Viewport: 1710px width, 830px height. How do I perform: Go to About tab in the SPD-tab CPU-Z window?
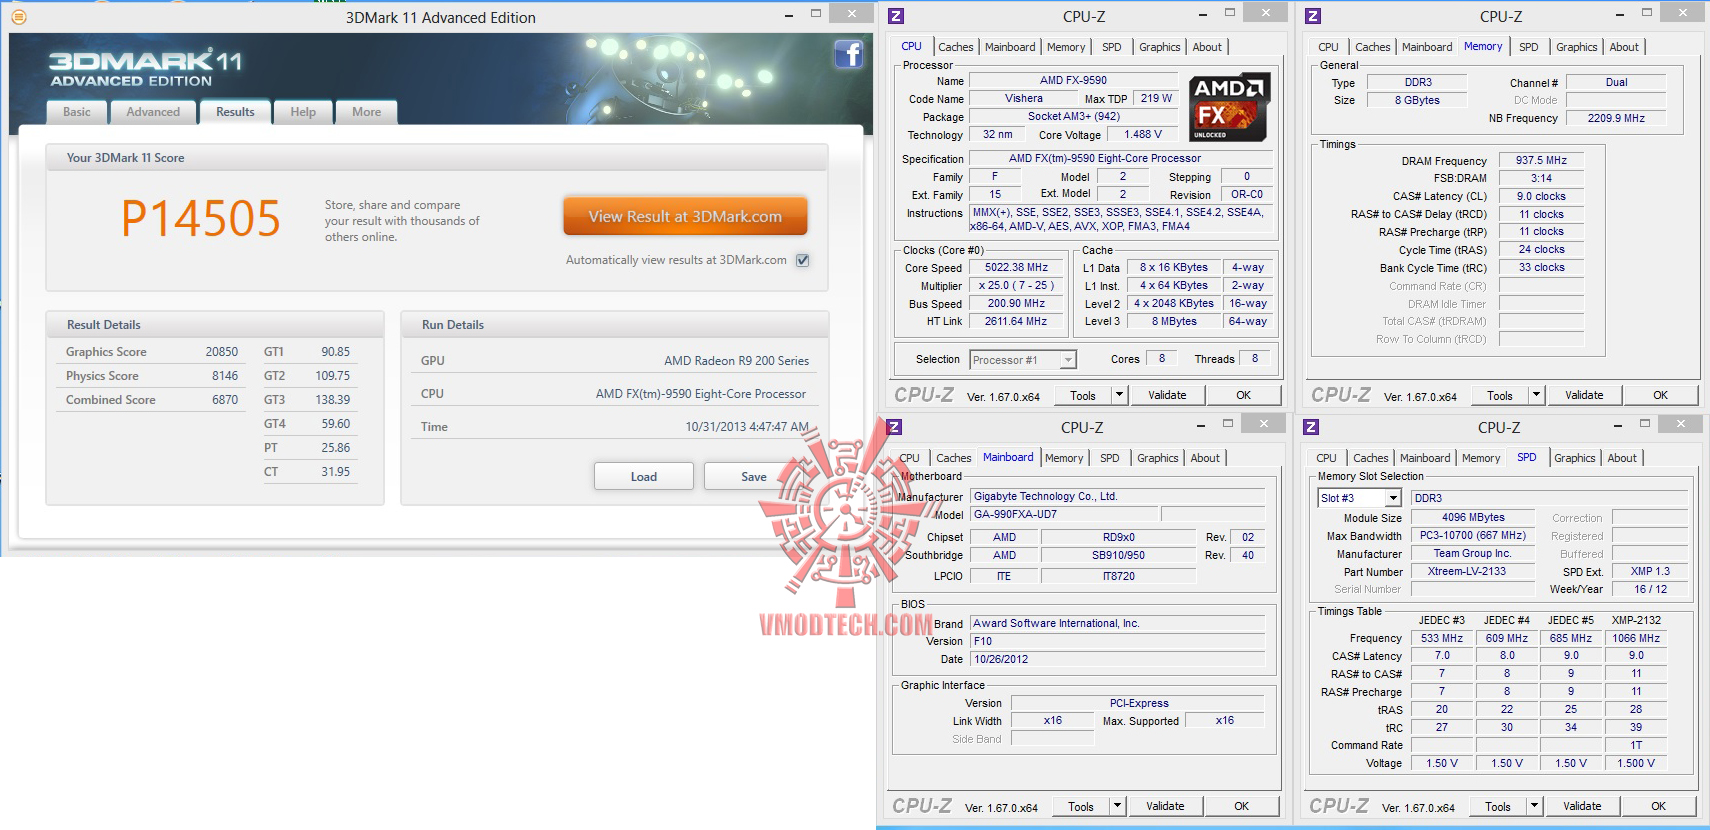tap(1622, 458)
